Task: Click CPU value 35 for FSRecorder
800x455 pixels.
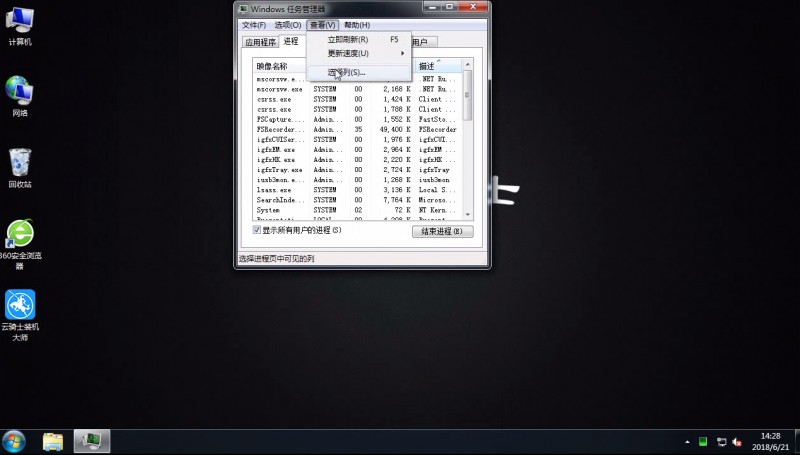Action: [x=358, y=130]
